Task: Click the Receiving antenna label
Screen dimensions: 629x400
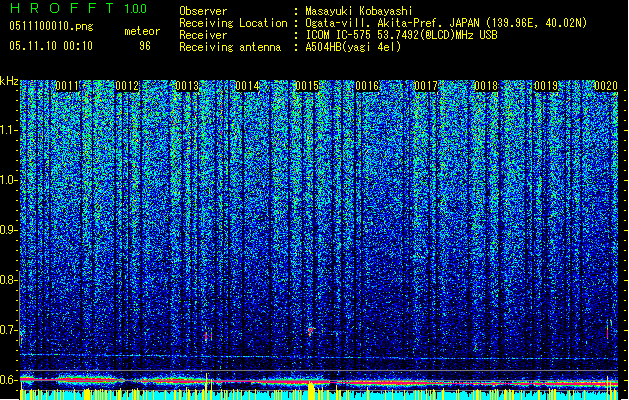Action: [230, 47]
